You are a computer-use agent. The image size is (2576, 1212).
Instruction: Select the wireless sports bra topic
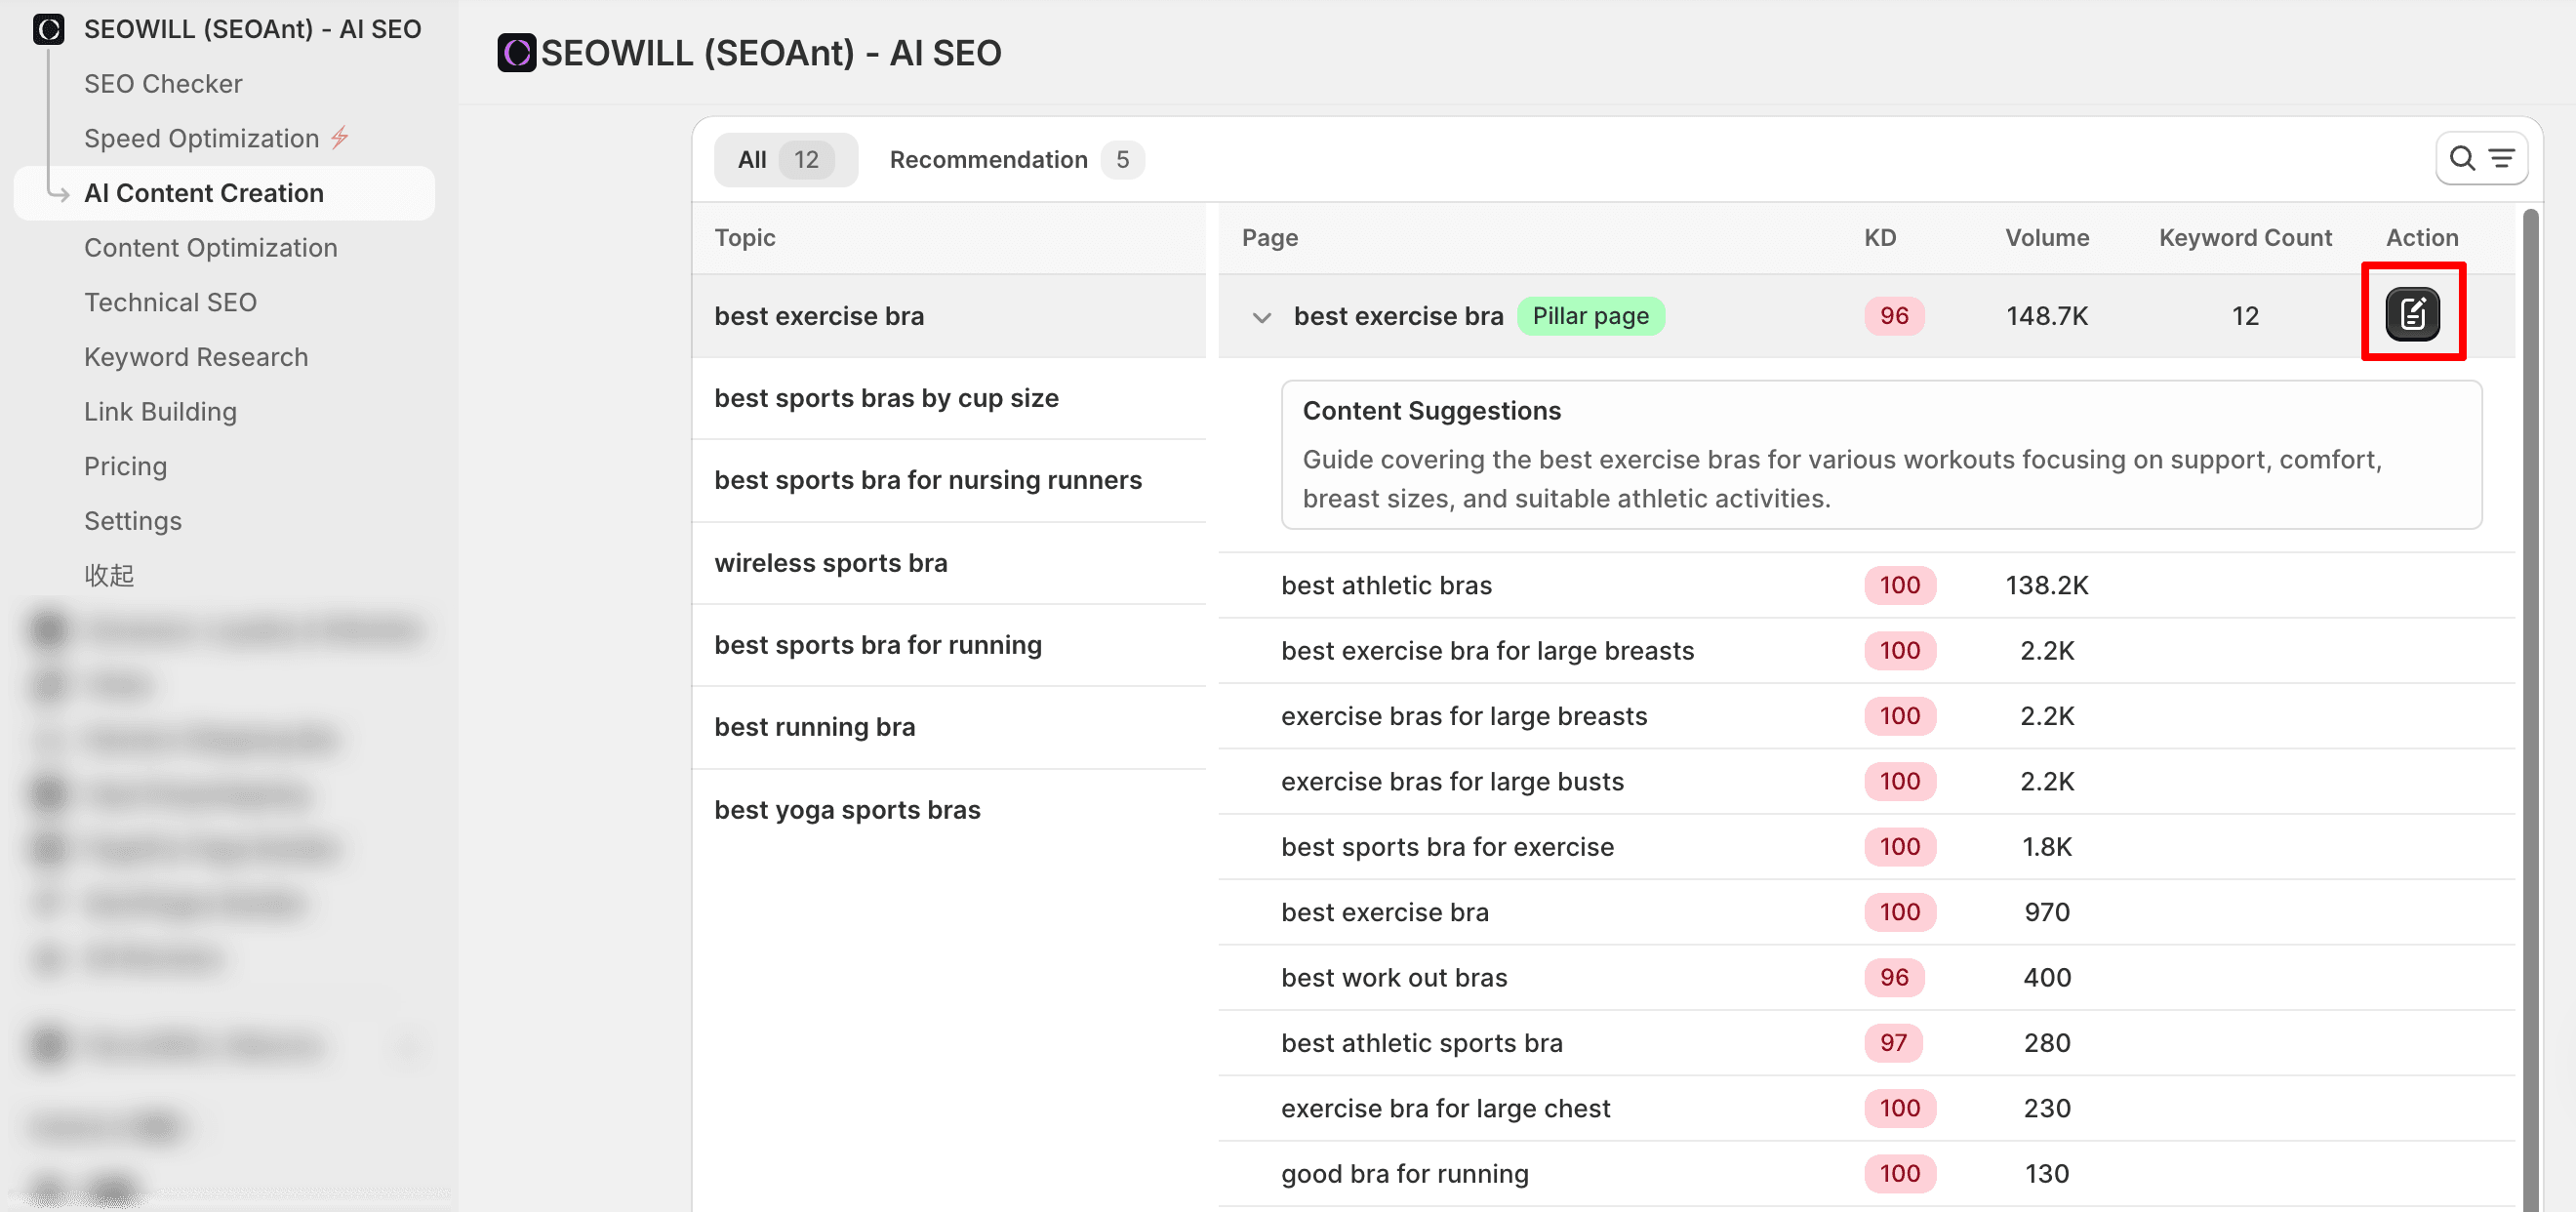point(830,562)
